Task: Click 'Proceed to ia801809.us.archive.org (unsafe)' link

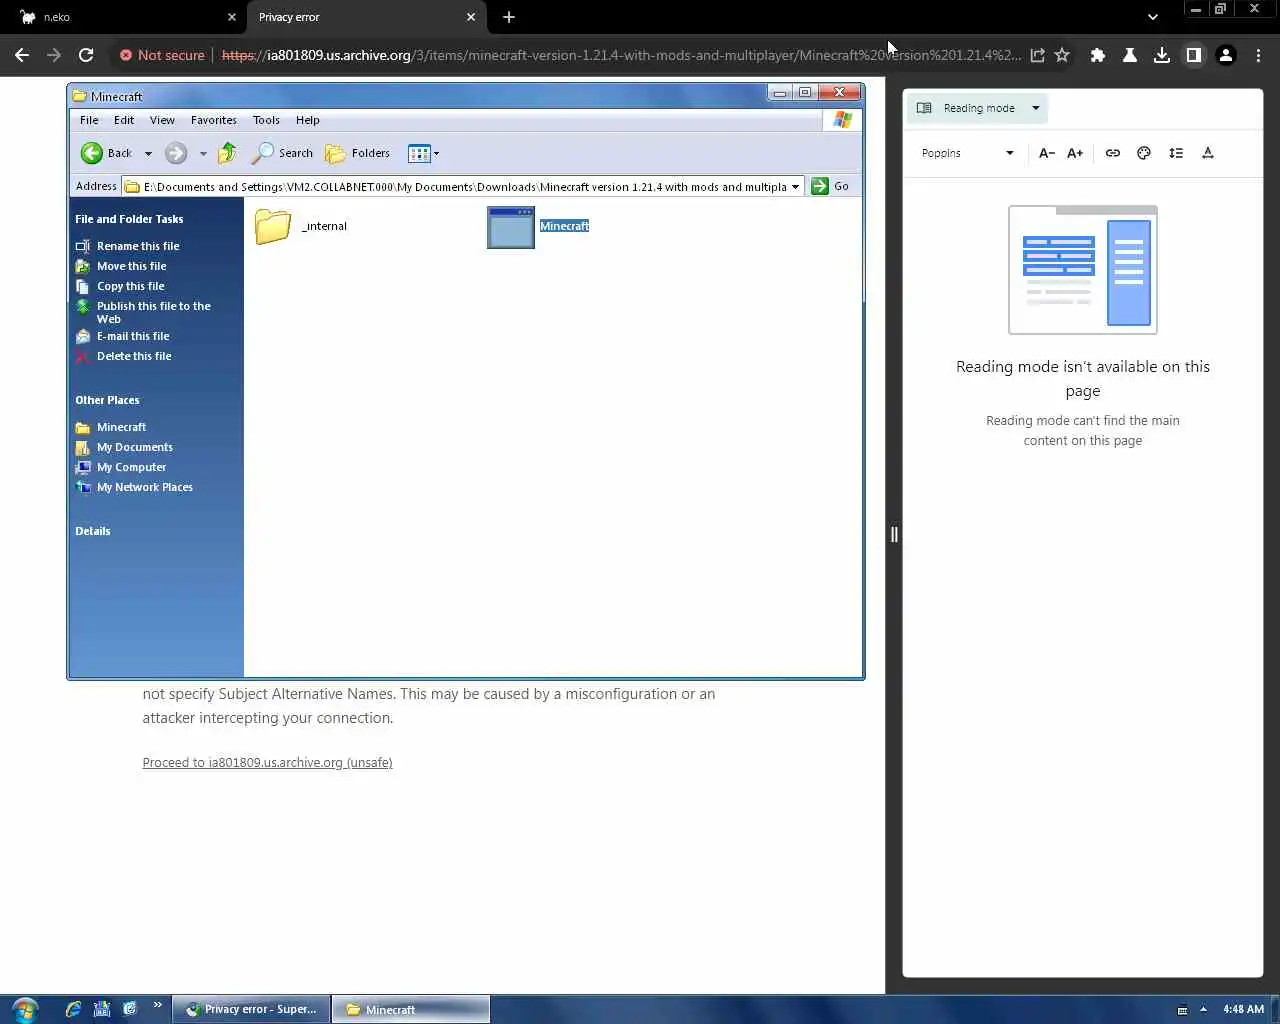Action: pyautogui.click(x=267, y=763)
